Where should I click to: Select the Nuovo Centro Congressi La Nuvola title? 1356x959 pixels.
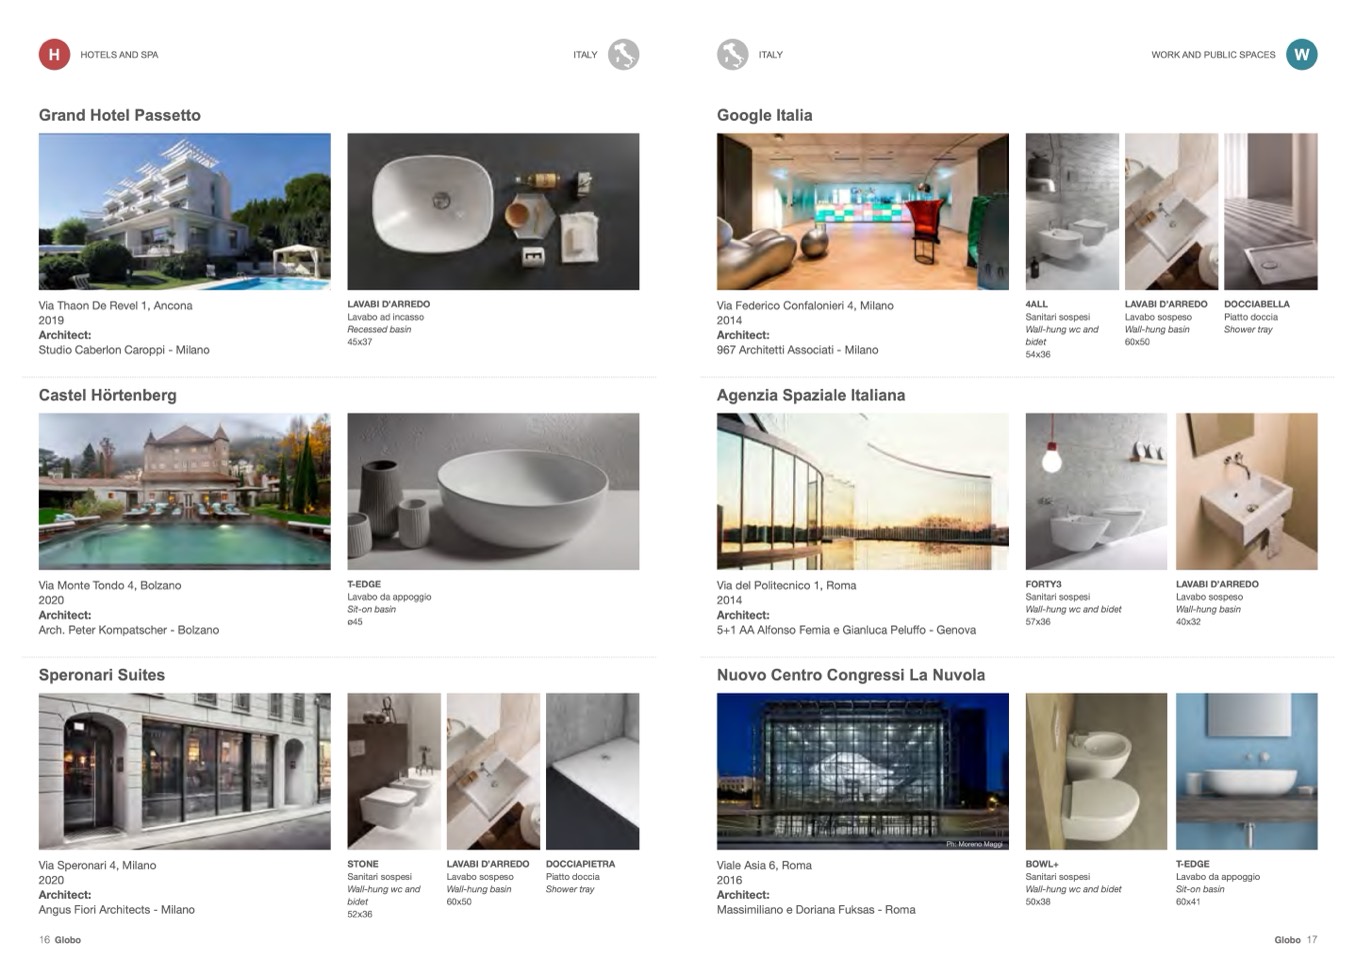(x=850, y=675)
